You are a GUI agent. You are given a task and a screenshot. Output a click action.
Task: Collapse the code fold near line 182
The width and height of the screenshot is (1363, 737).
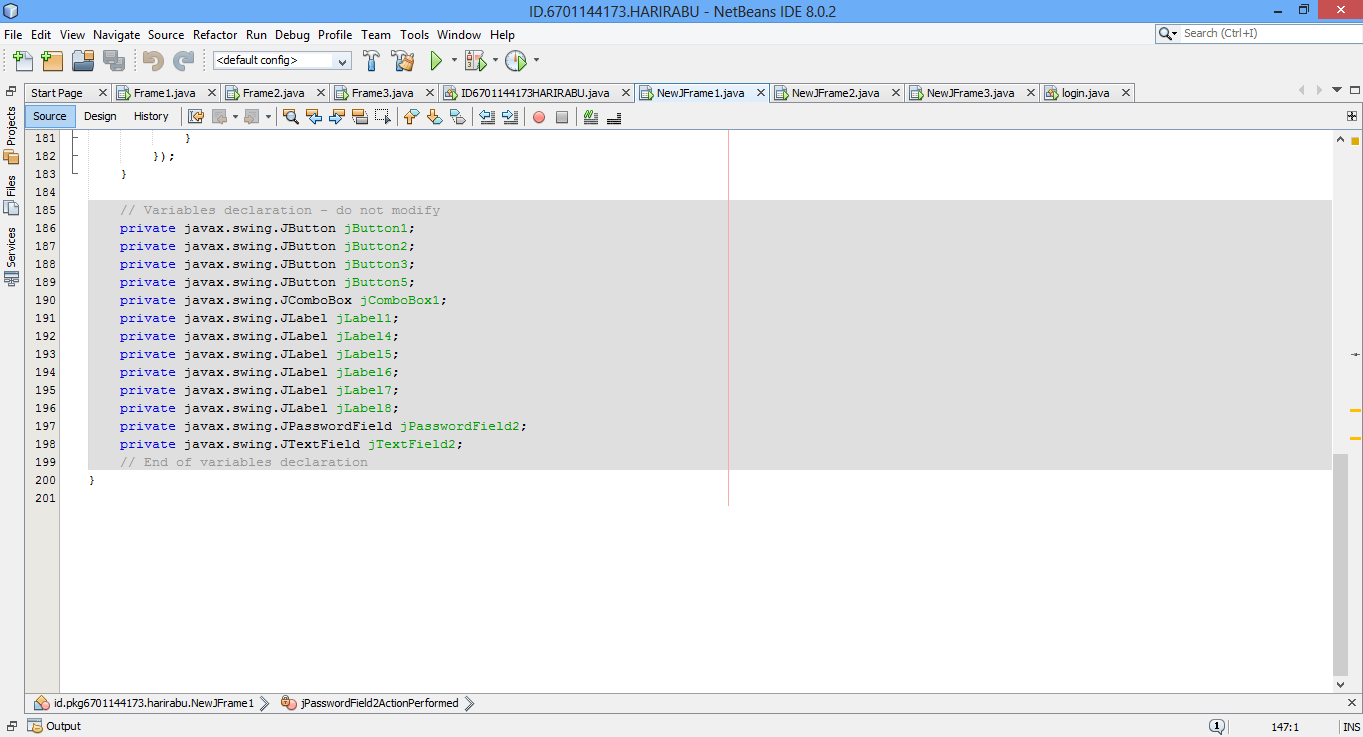click(x=73, y=156)
